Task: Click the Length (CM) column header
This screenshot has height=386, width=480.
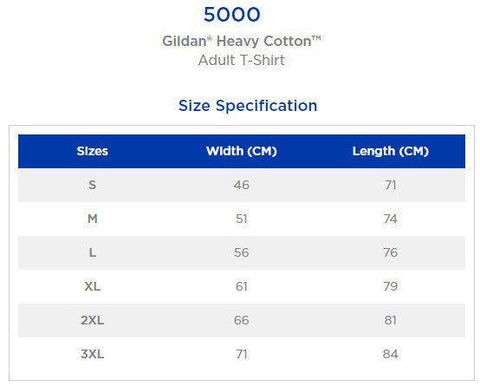Action: pos(390,151)
